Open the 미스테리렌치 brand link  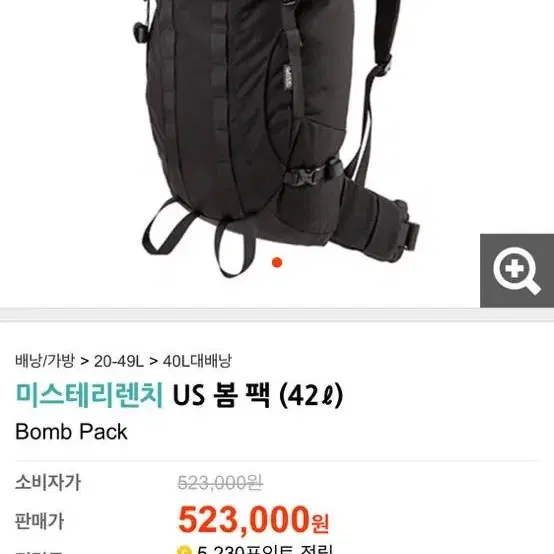[x=89, y=395]
